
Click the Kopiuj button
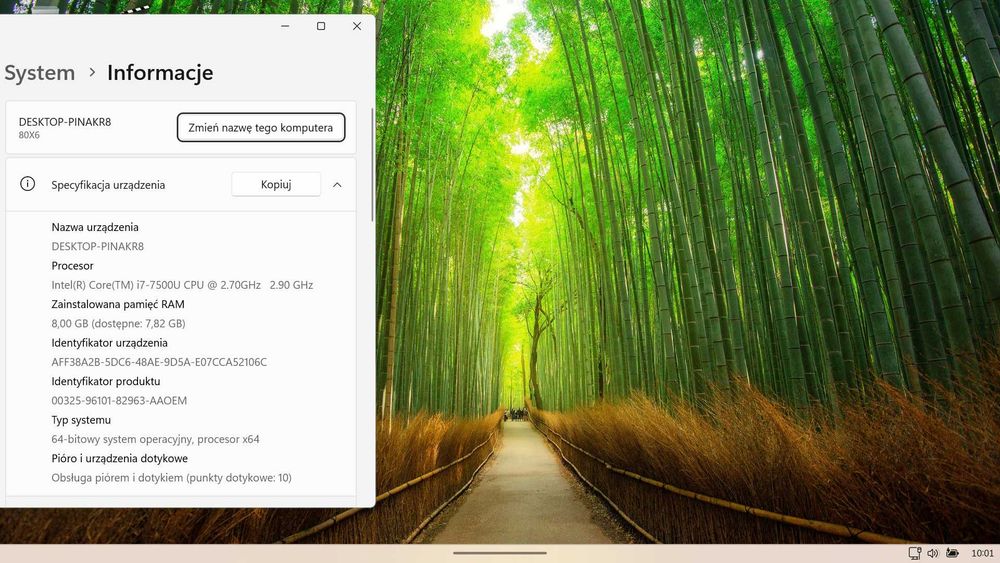pyautogui.click(x=276, y=184)
